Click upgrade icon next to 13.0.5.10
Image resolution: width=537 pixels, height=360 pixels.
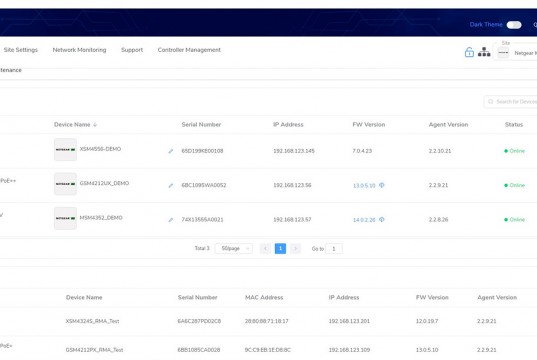coord(382,185)
